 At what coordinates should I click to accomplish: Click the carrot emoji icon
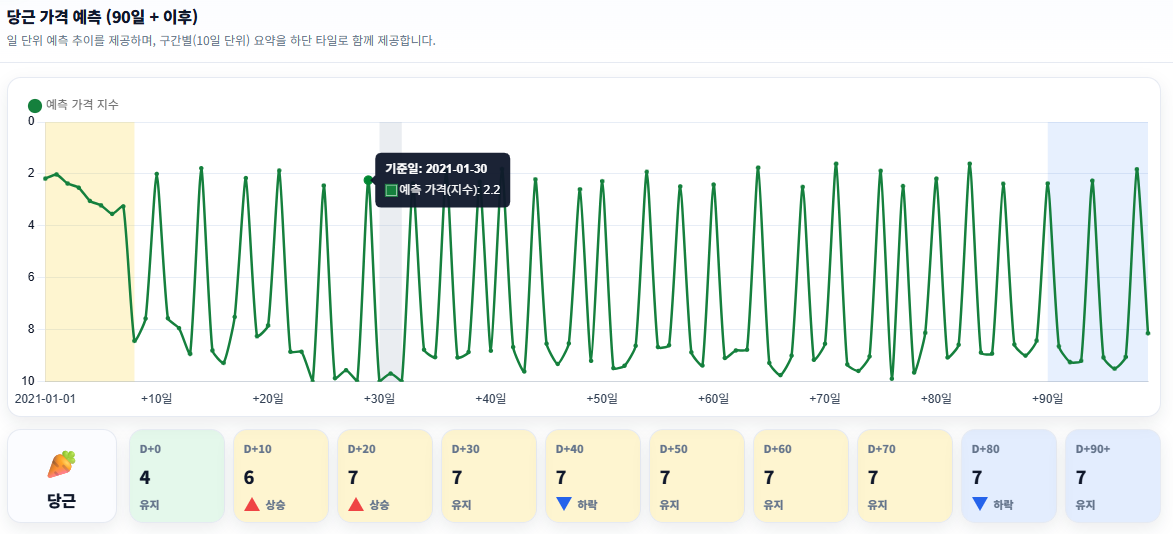point(62,464)
